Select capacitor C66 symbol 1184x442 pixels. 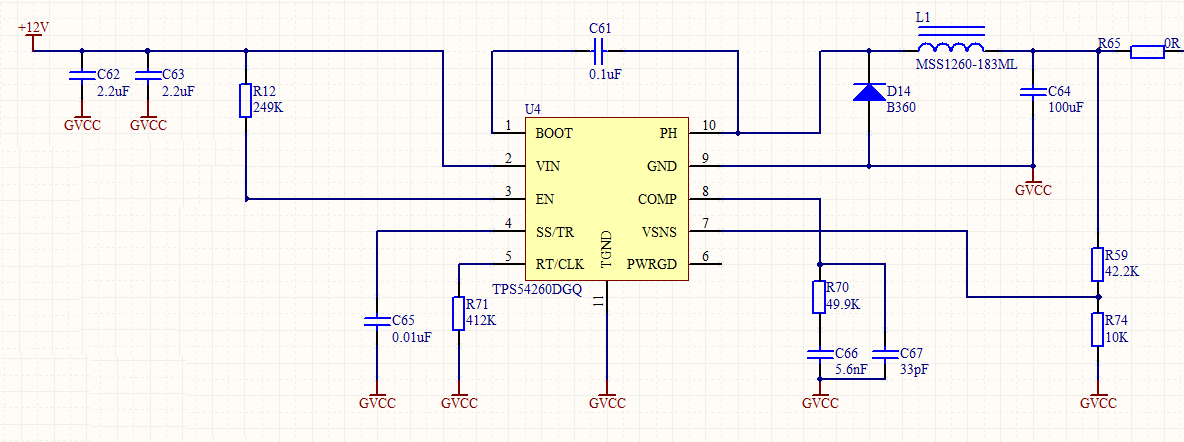coord(819,354)
